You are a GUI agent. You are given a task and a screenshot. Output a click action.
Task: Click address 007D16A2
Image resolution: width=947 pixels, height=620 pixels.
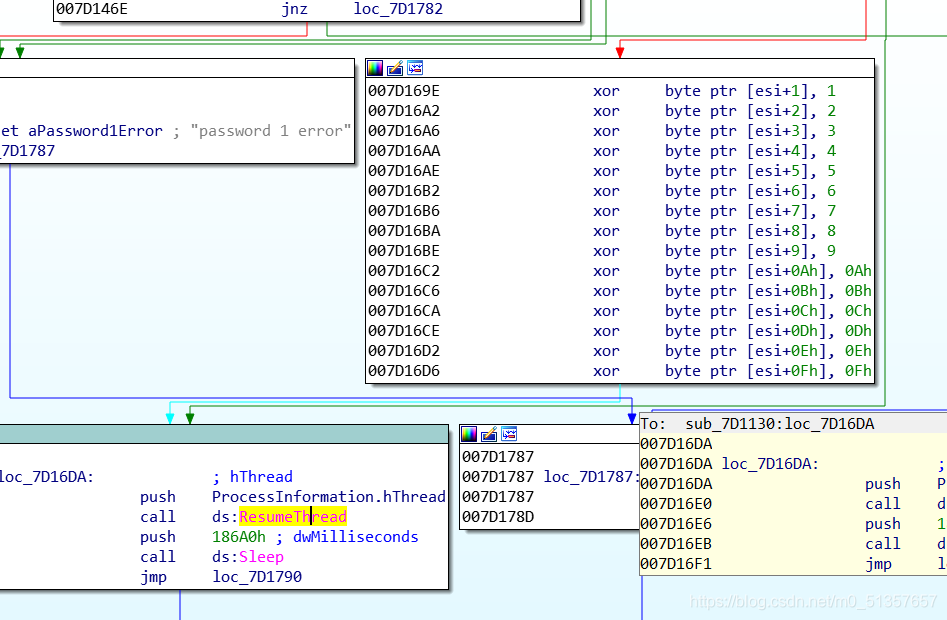click(404, 110)
